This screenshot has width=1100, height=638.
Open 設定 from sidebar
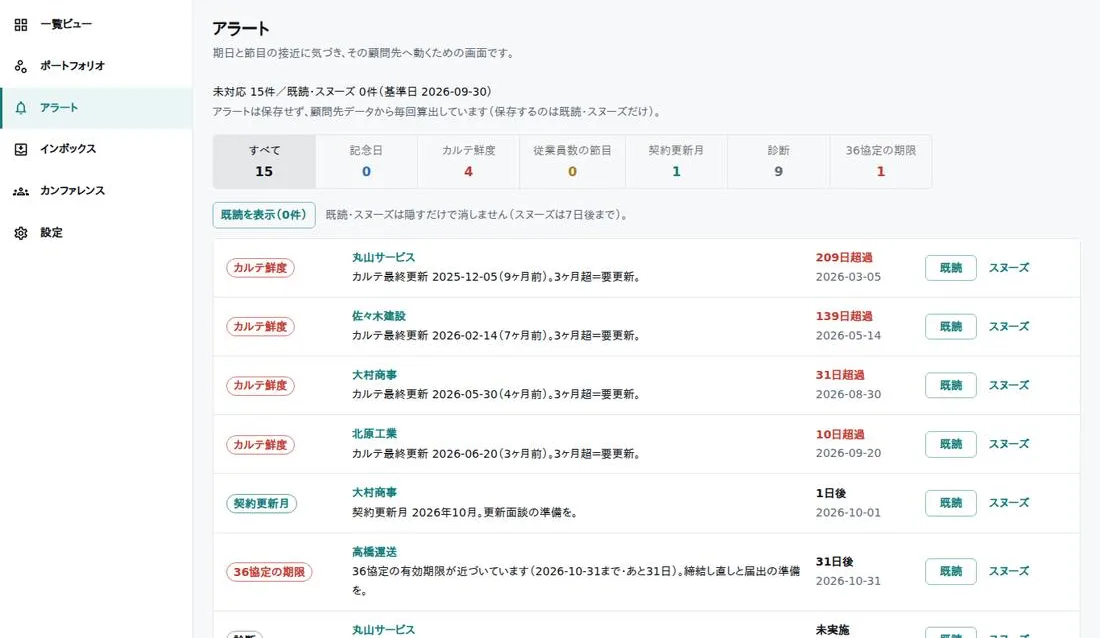(x=96, y=233)
